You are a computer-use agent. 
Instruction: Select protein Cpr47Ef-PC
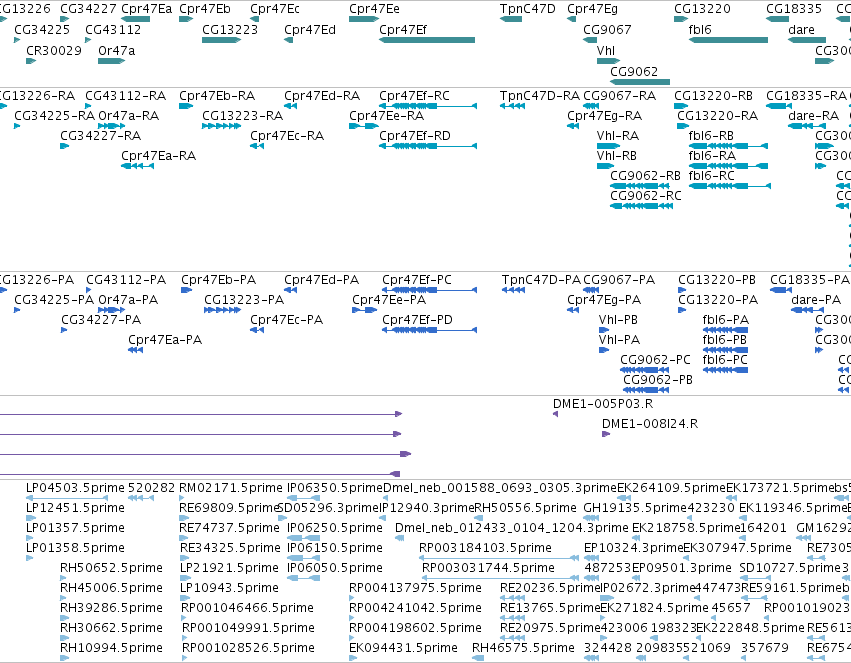(x=429, y=290)
